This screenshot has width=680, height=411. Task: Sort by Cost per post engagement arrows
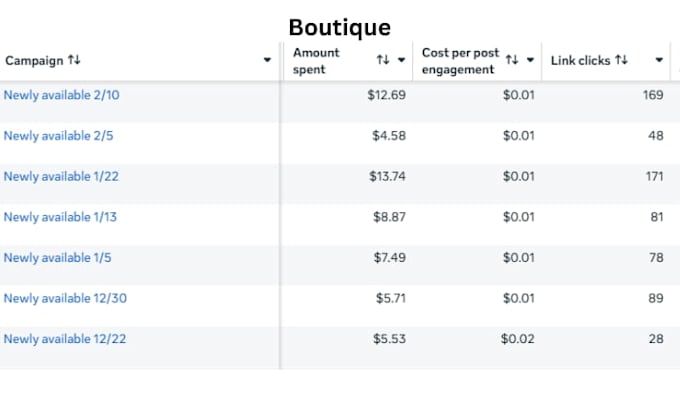click(x=512, y=60)
